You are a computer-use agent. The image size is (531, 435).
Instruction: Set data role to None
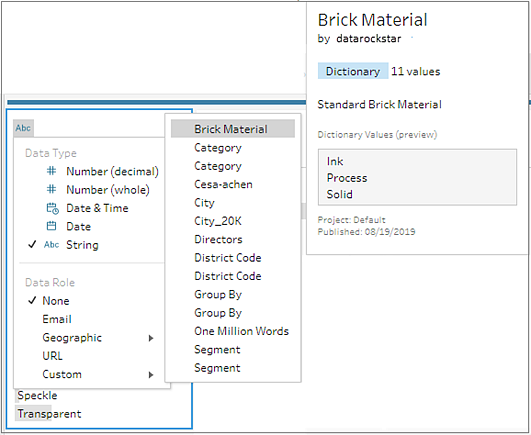pyautogui.click(x=56, y=301)
